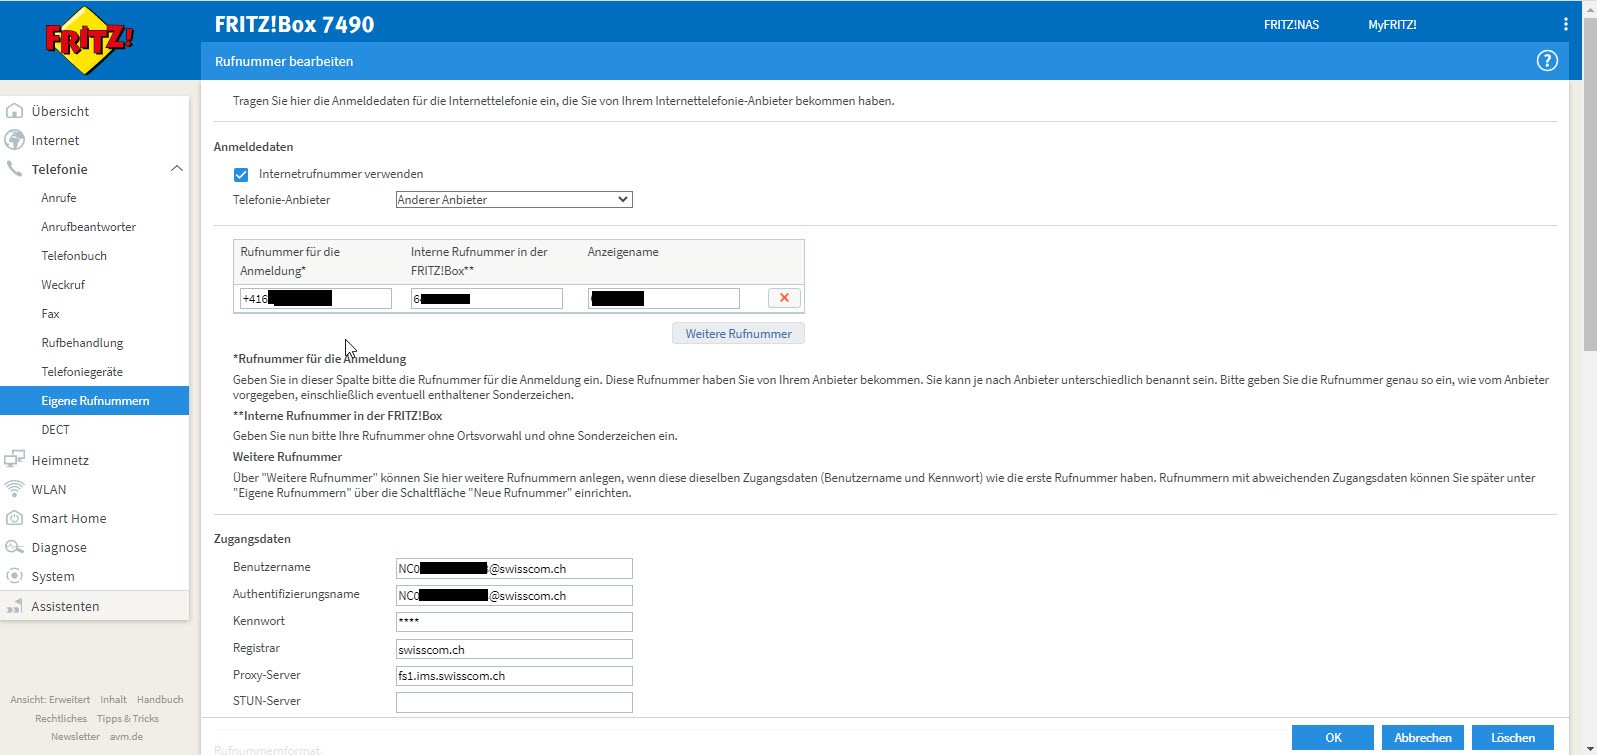The height and width of the screenshot is (755, 1597).
Task: Select Telefoniegeräte in sidebar
Action: (x=82, y=372)
